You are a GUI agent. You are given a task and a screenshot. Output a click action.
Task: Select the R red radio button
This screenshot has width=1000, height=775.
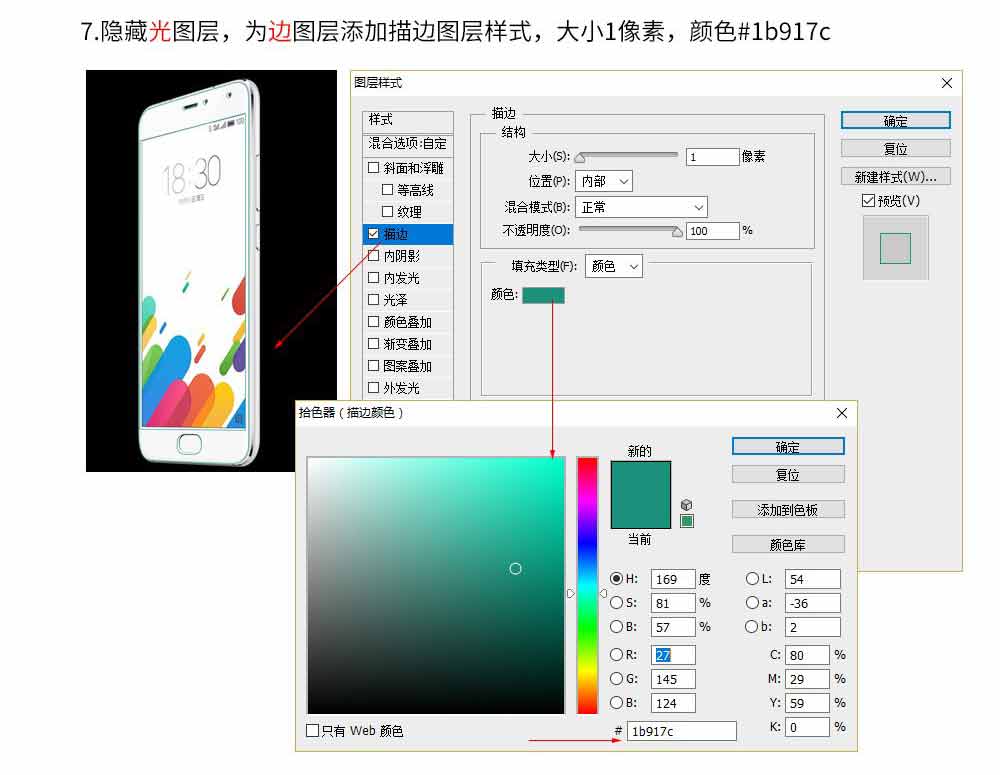pyautogui.click(x=616, y=654)
